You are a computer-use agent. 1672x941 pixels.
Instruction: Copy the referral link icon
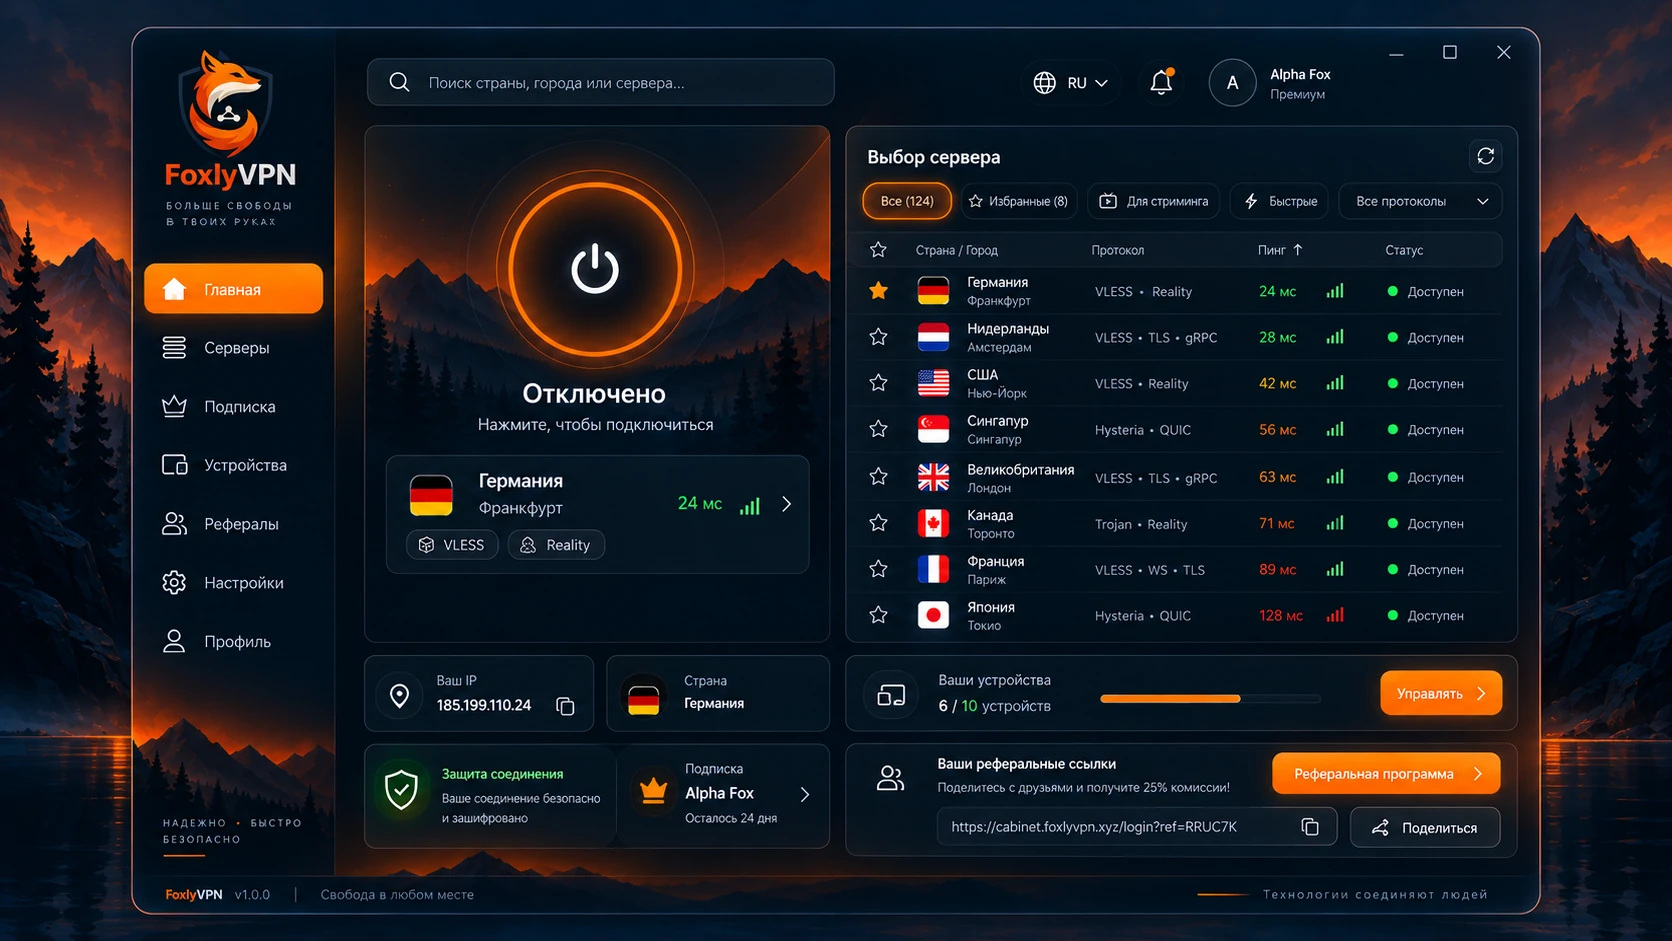(1310, 827)
